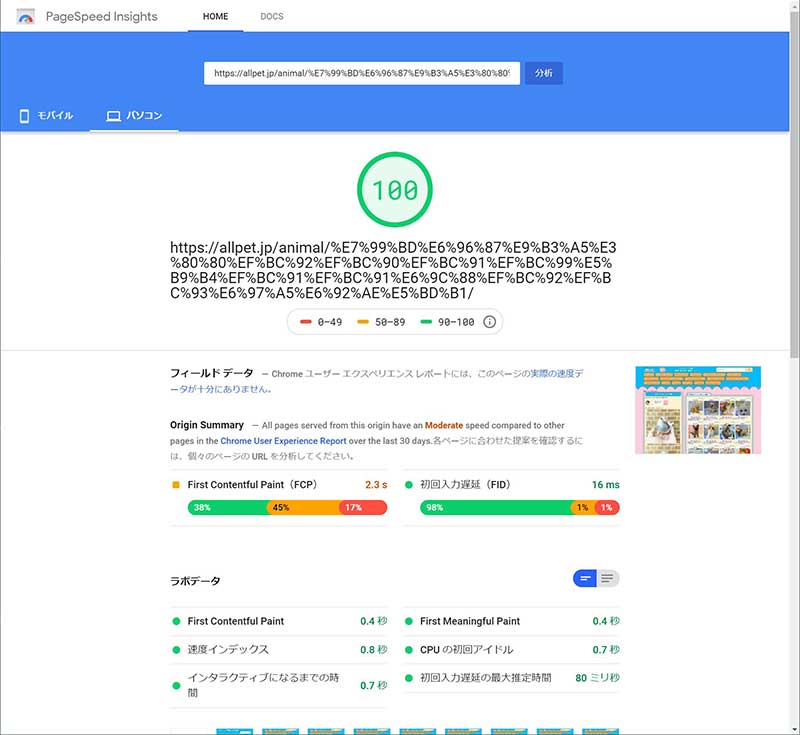The height and width of the screenshot is (735, 800).
Task: Click the info icon in score legend
Action: pyautogui.click(x=489, y=322)
